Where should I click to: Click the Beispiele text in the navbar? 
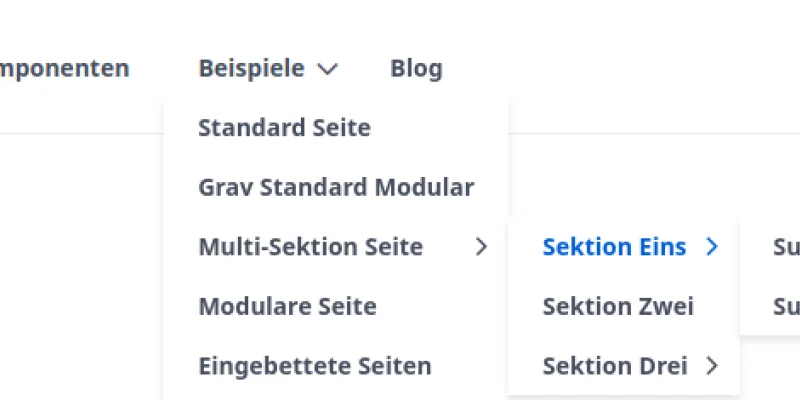(251, 69)
